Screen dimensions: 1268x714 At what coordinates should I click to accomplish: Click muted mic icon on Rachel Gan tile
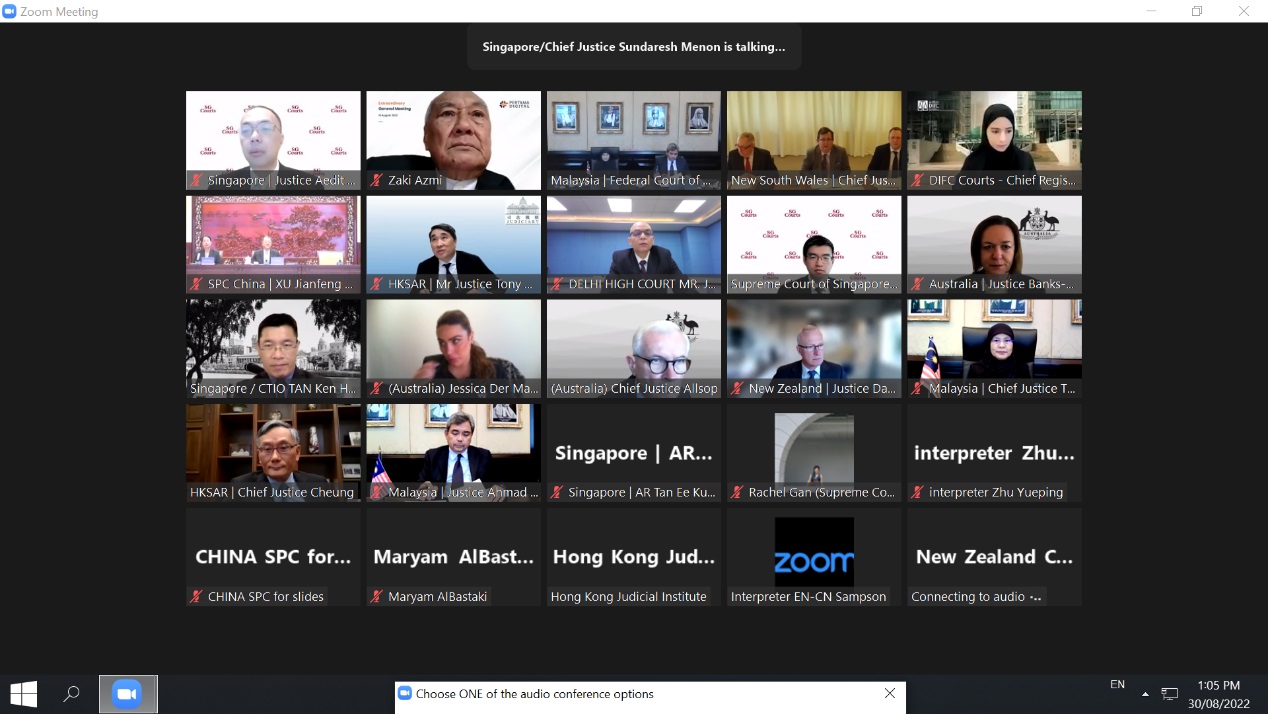tap(737, 493)
